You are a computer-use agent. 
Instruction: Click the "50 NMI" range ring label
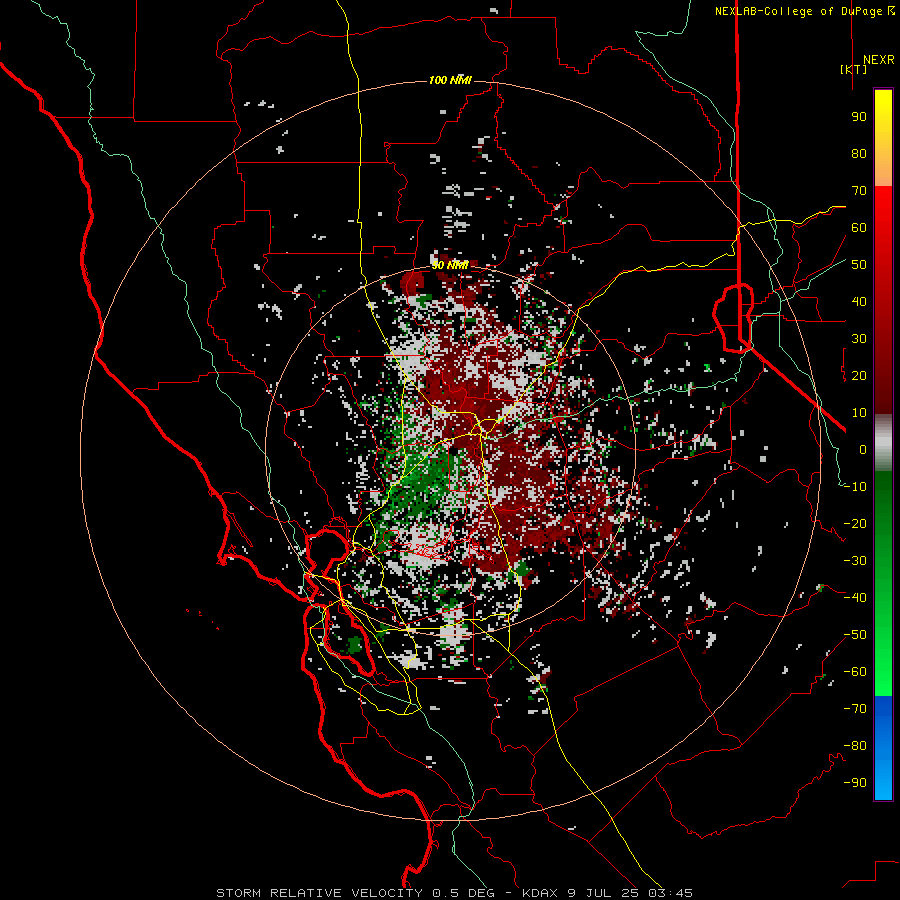(x=451, y=265)
